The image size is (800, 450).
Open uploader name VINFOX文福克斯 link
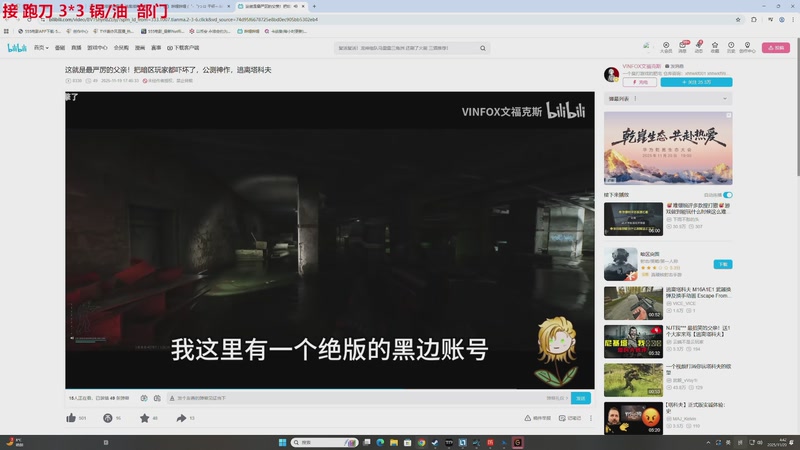coord(641,66)
